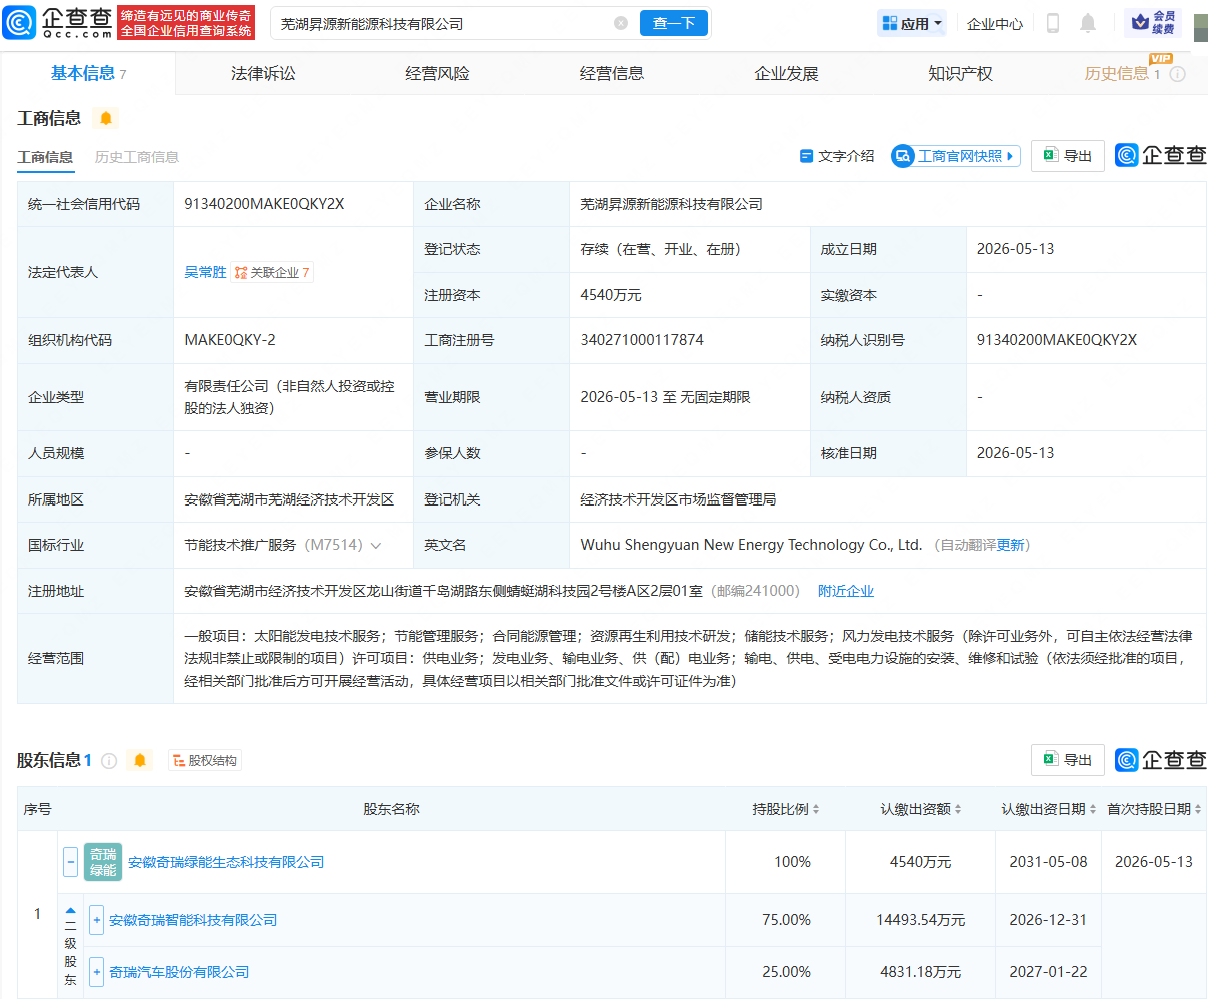Open notifications bell in header
This screenshot has height=999, width=1208.
(1088, 23)
